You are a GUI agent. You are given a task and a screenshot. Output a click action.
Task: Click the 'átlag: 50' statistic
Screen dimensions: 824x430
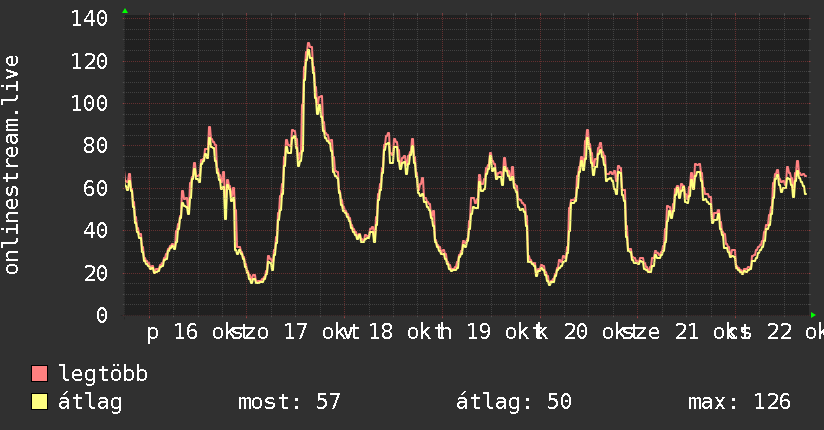point(513,402)
